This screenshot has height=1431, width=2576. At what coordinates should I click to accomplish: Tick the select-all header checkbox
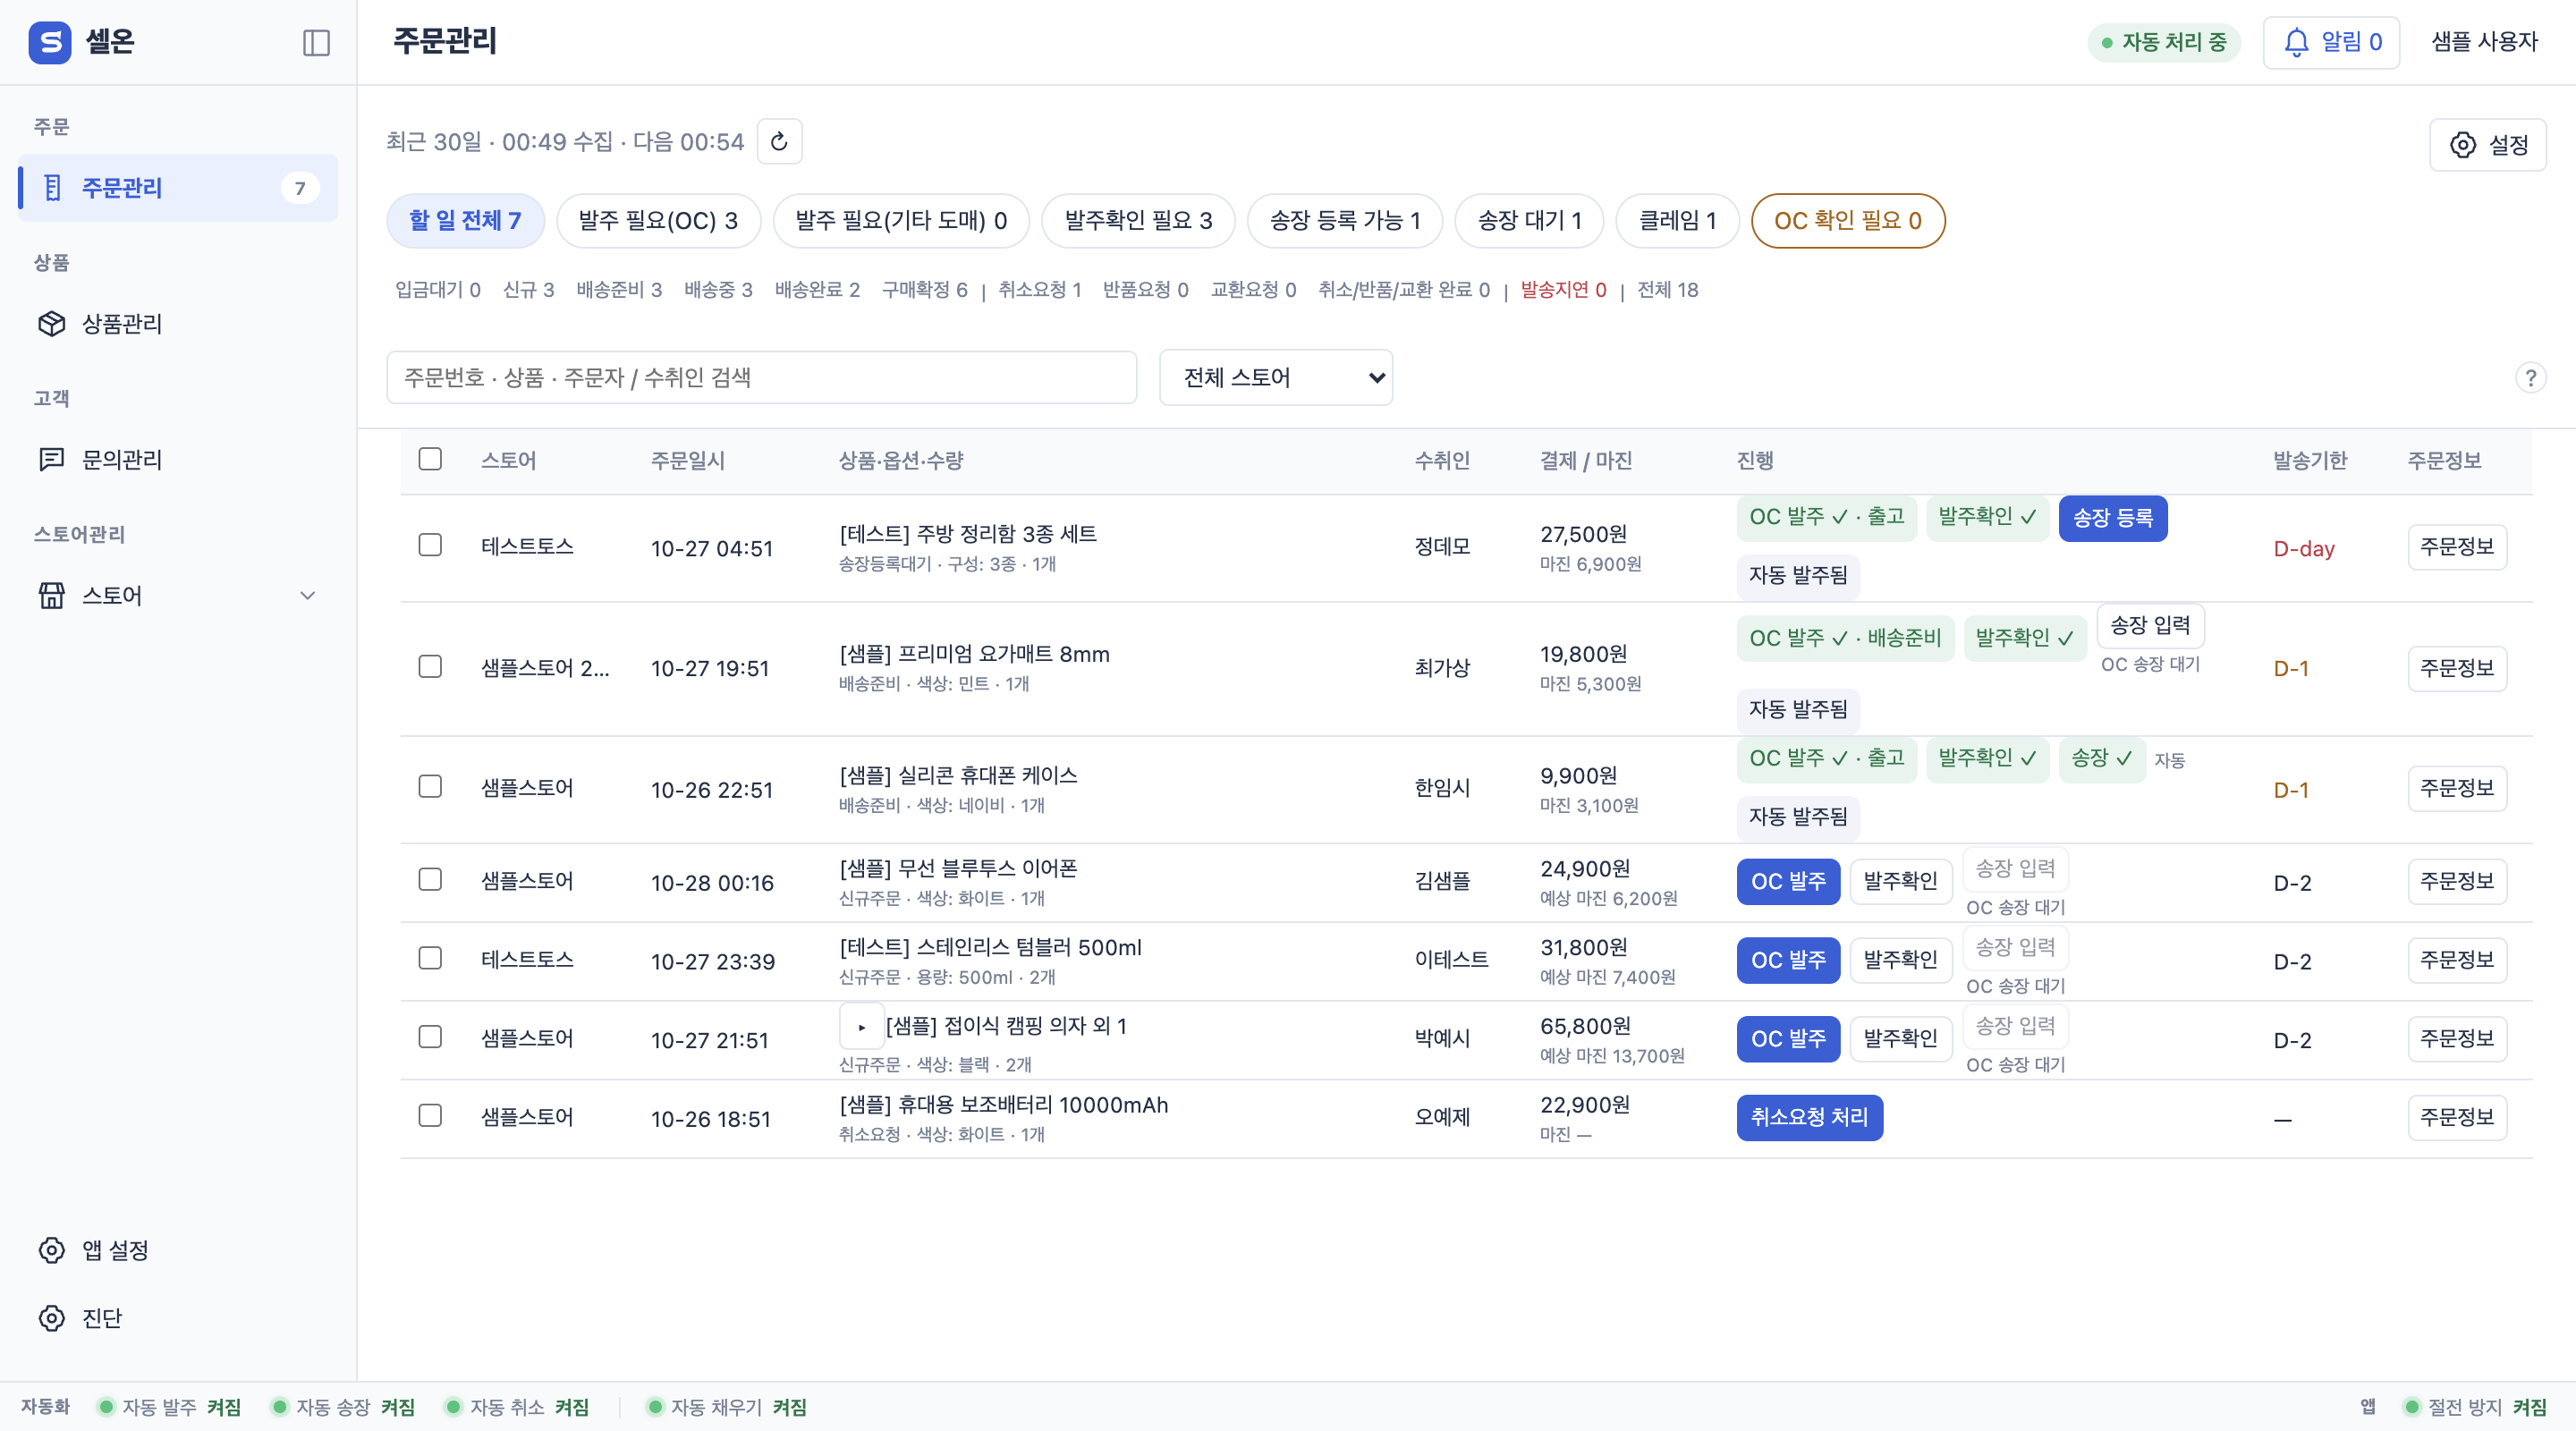pos(430,459)
